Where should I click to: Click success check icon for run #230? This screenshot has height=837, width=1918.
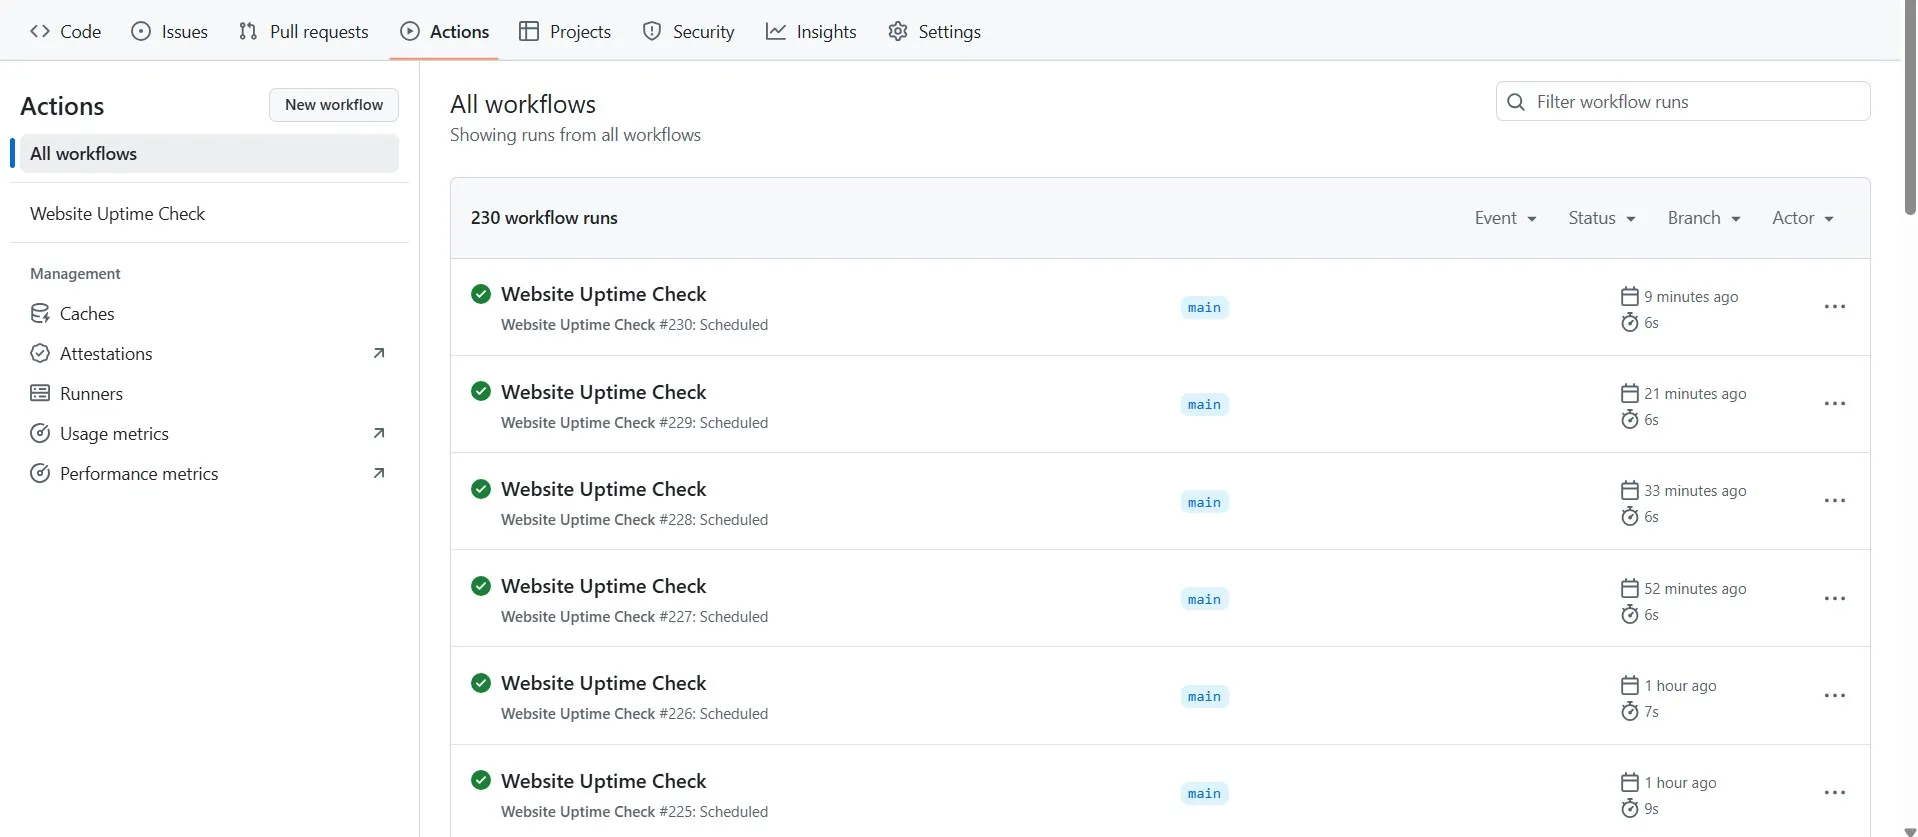(x=481, y=294)
